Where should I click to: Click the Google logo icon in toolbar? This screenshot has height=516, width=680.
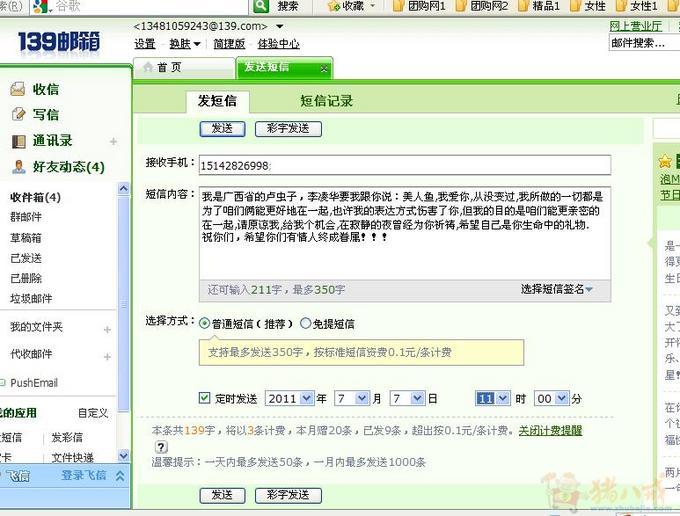tap(40, 6)
